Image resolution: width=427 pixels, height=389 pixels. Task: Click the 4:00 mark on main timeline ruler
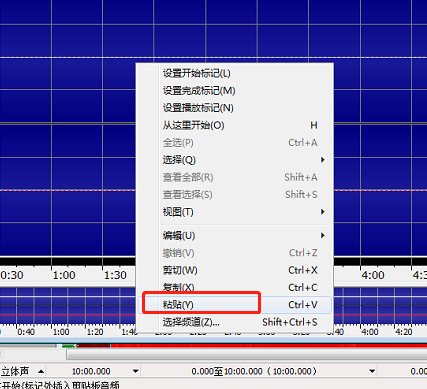(x=373, y=275)
